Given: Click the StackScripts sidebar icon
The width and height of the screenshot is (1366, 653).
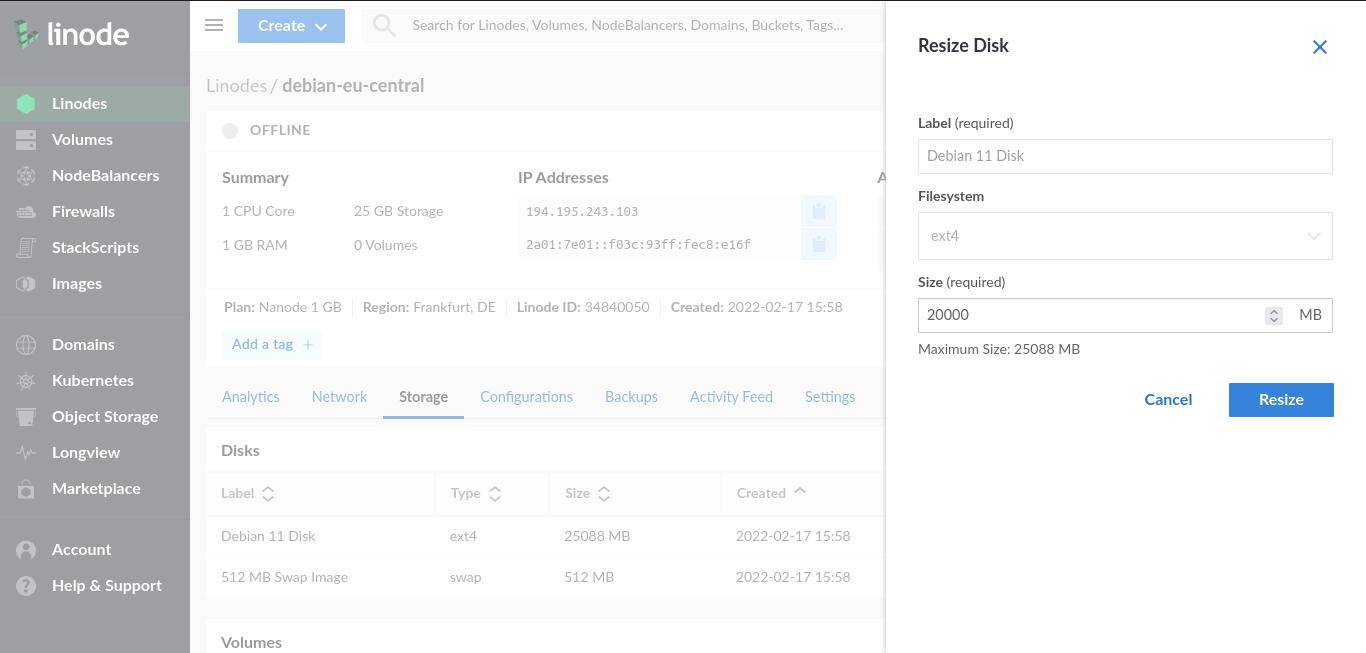Looking at the screenshot, I should click(26, 248).
